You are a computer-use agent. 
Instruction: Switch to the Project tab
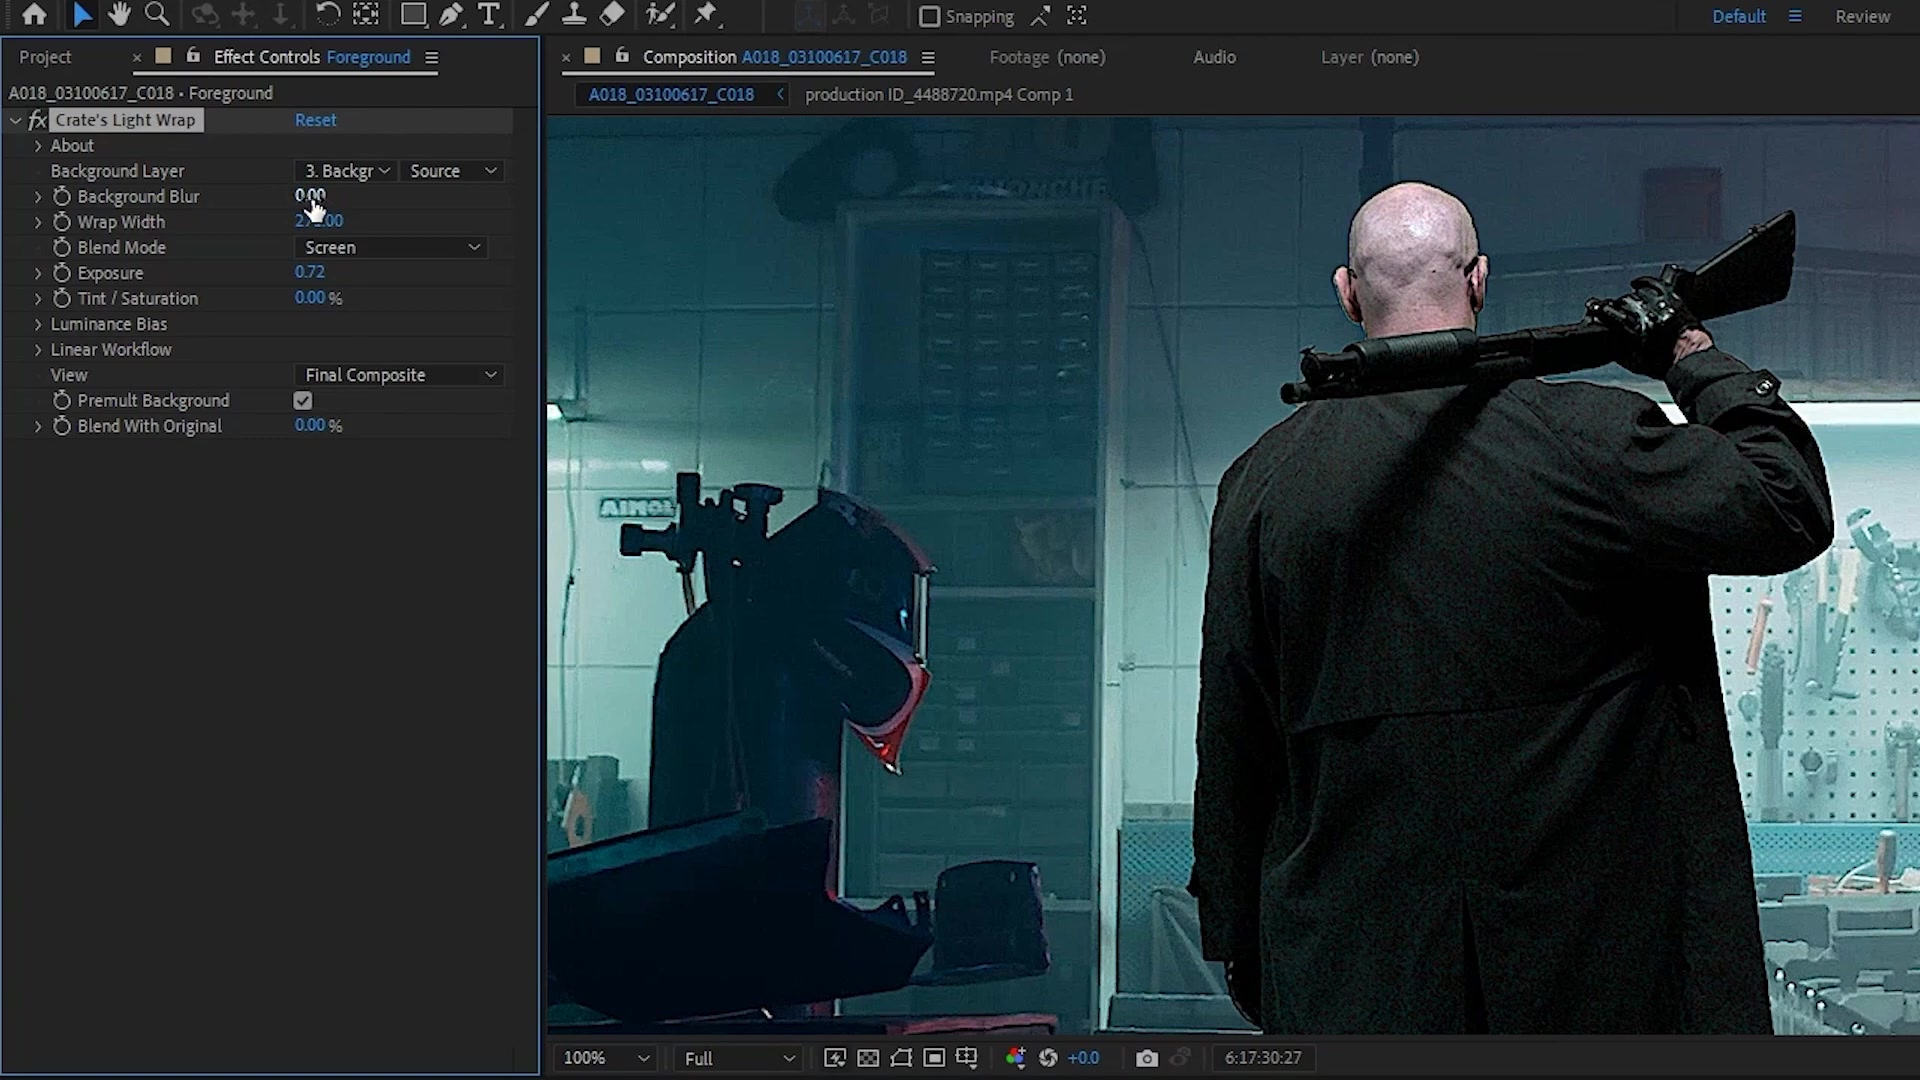(x=45, y=57)
